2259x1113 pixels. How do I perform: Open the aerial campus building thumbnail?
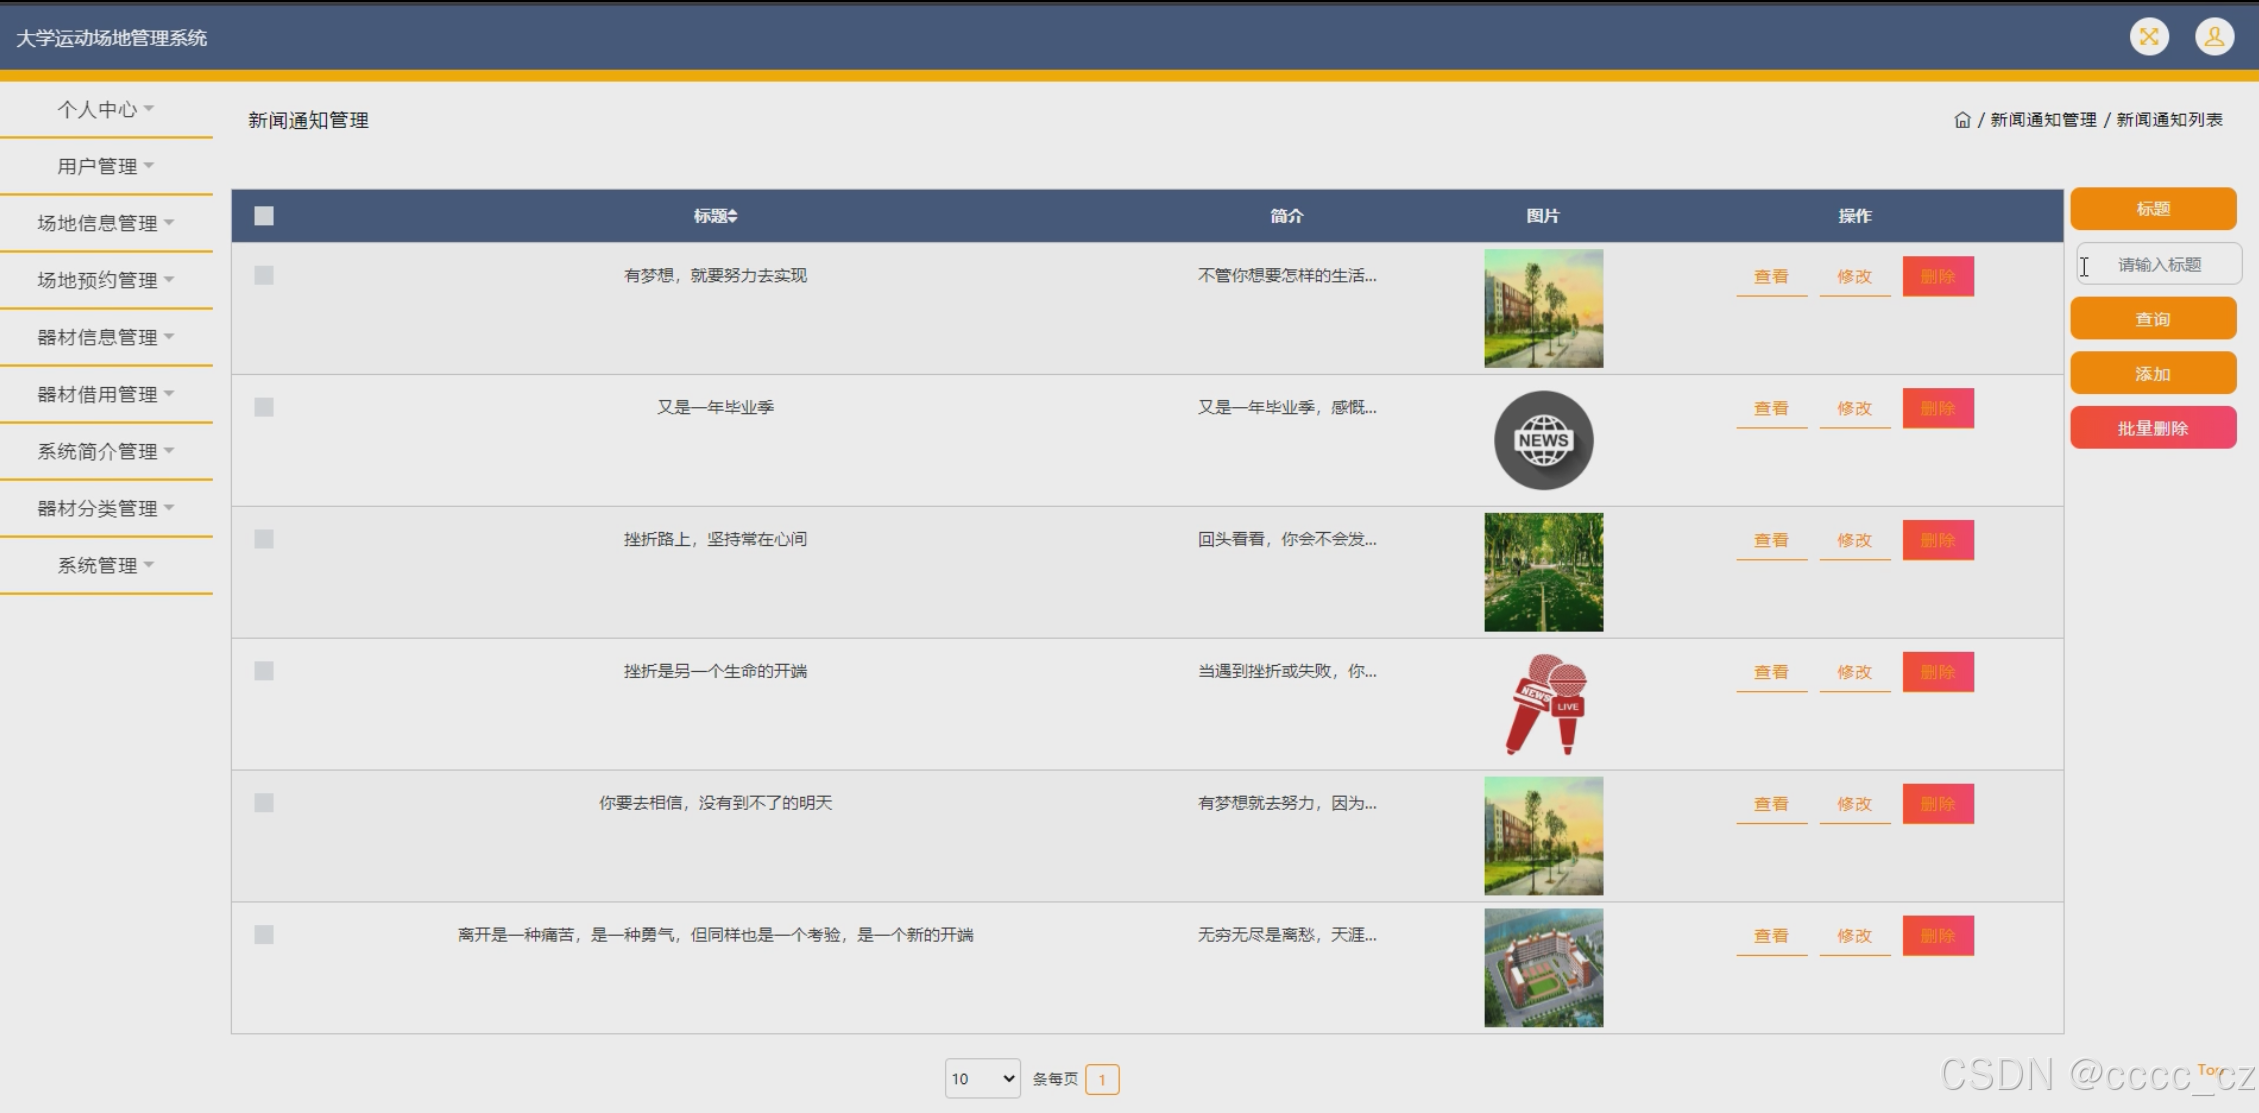(x=1543, y=967)
